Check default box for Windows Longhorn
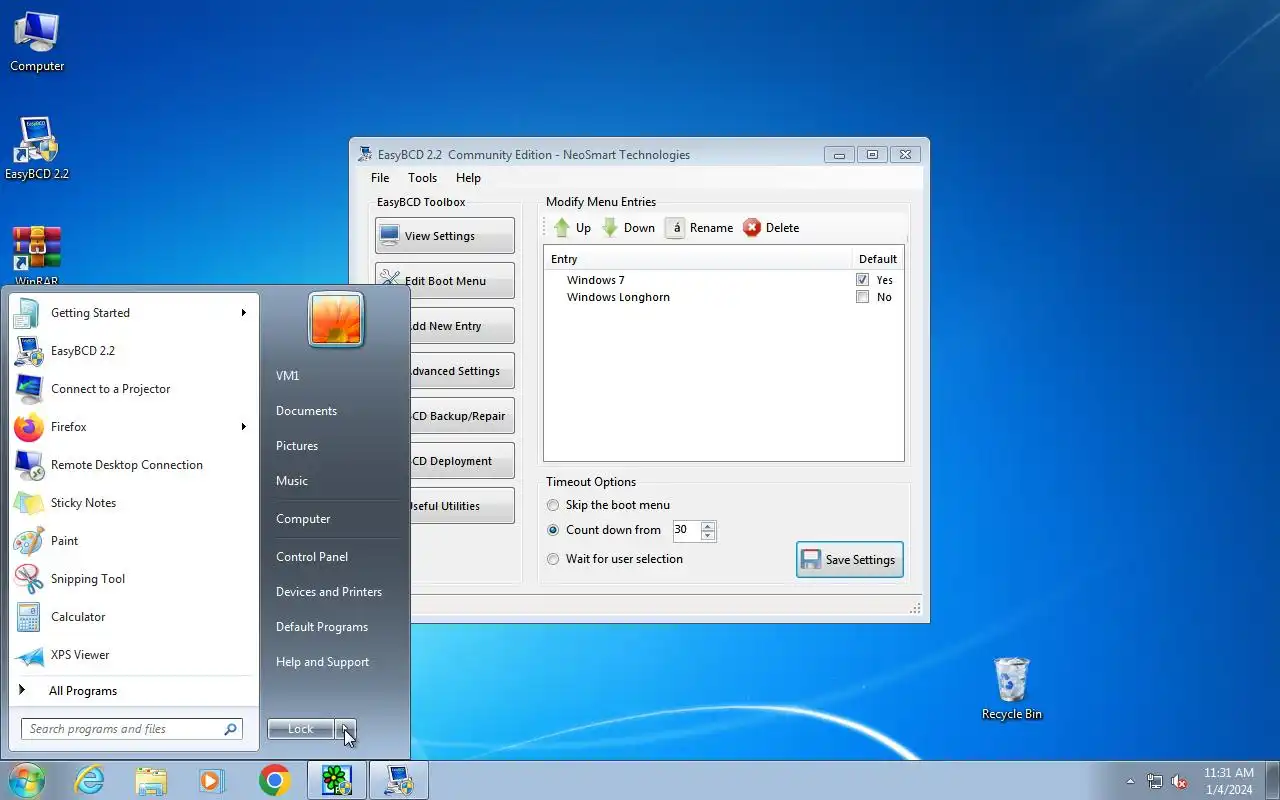Viewport: 1280px width, 800px height. (862, 297)
